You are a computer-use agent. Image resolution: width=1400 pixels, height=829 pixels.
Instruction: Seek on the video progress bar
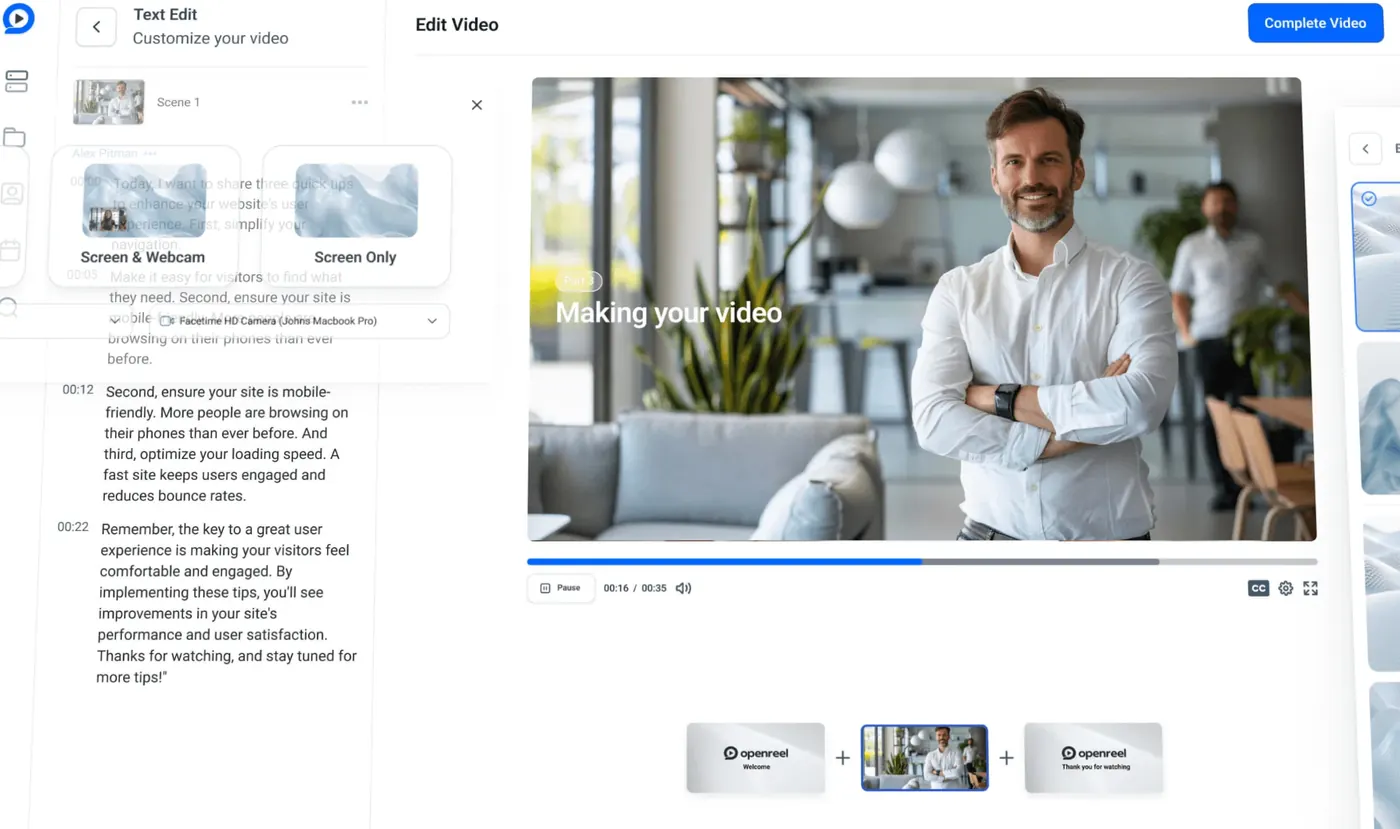(922, 562)
